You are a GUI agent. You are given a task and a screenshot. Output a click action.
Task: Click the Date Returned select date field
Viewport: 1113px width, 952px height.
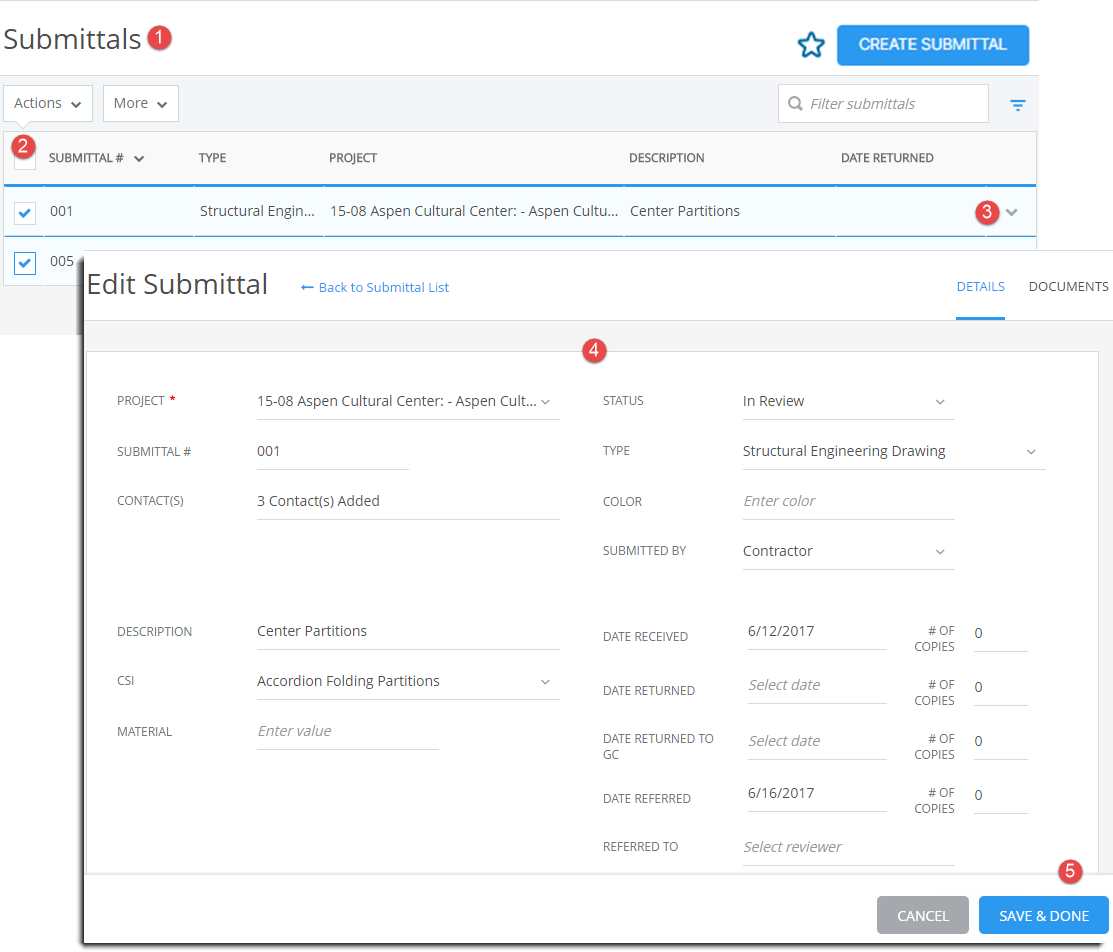tap(815, 686)
